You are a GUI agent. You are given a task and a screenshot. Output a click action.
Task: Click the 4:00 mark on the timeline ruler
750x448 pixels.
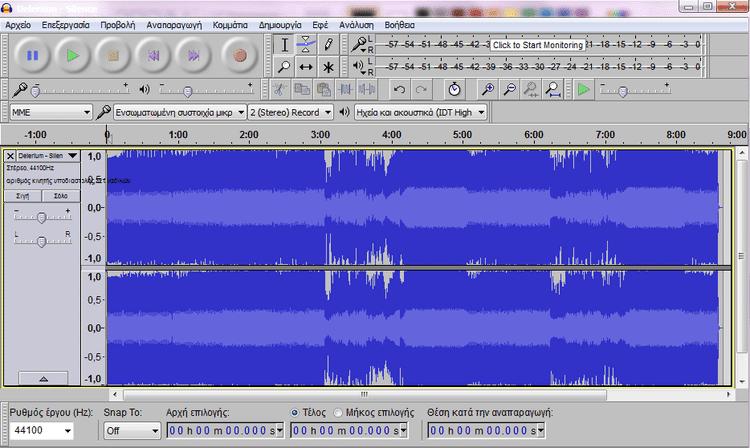391,135
